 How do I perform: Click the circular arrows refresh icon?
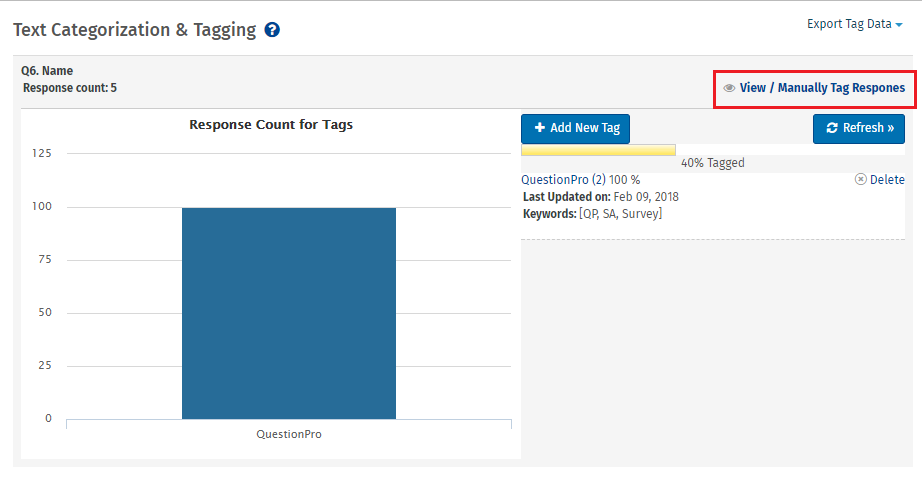pos(832,128)
